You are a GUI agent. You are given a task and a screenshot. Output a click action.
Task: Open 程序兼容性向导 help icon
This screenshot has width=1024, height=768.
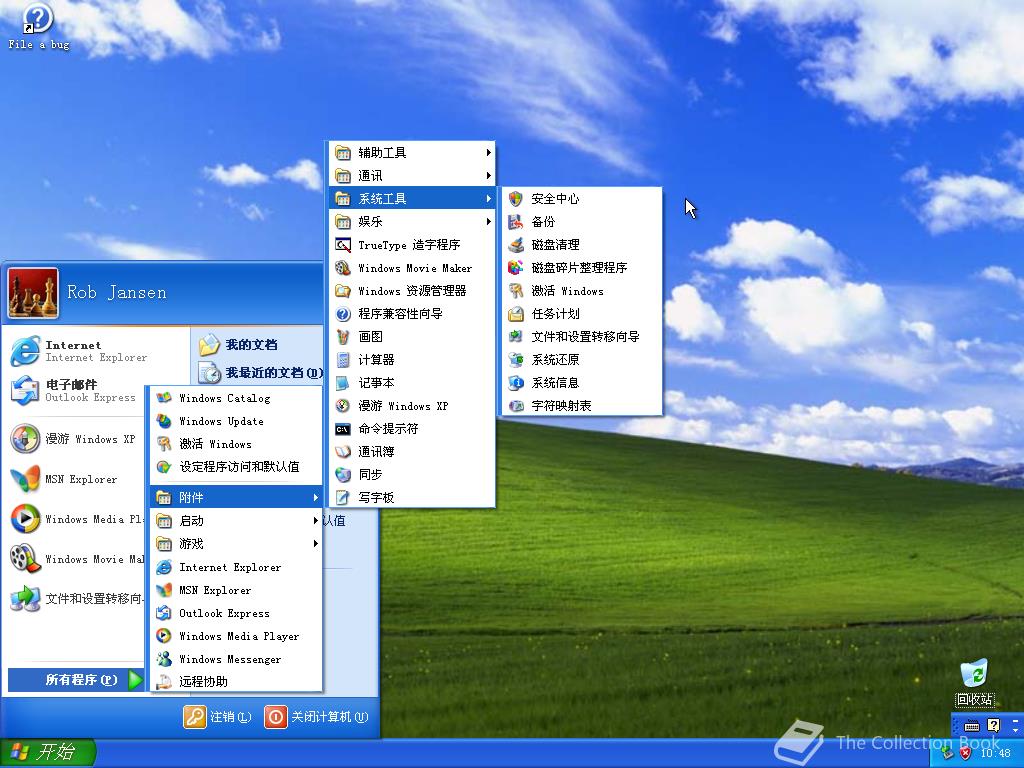343,314
